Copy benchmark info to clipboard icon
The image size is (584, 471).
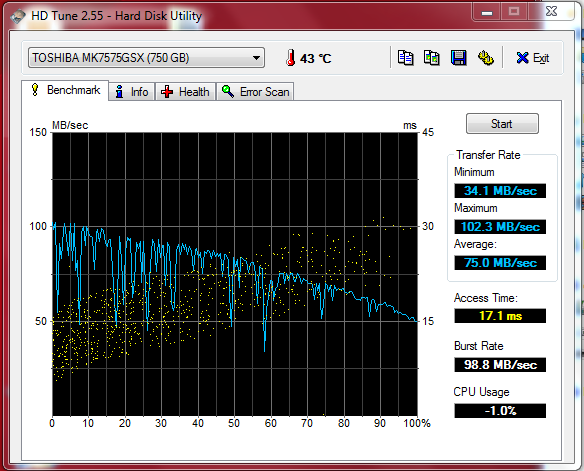click(405, 58)
